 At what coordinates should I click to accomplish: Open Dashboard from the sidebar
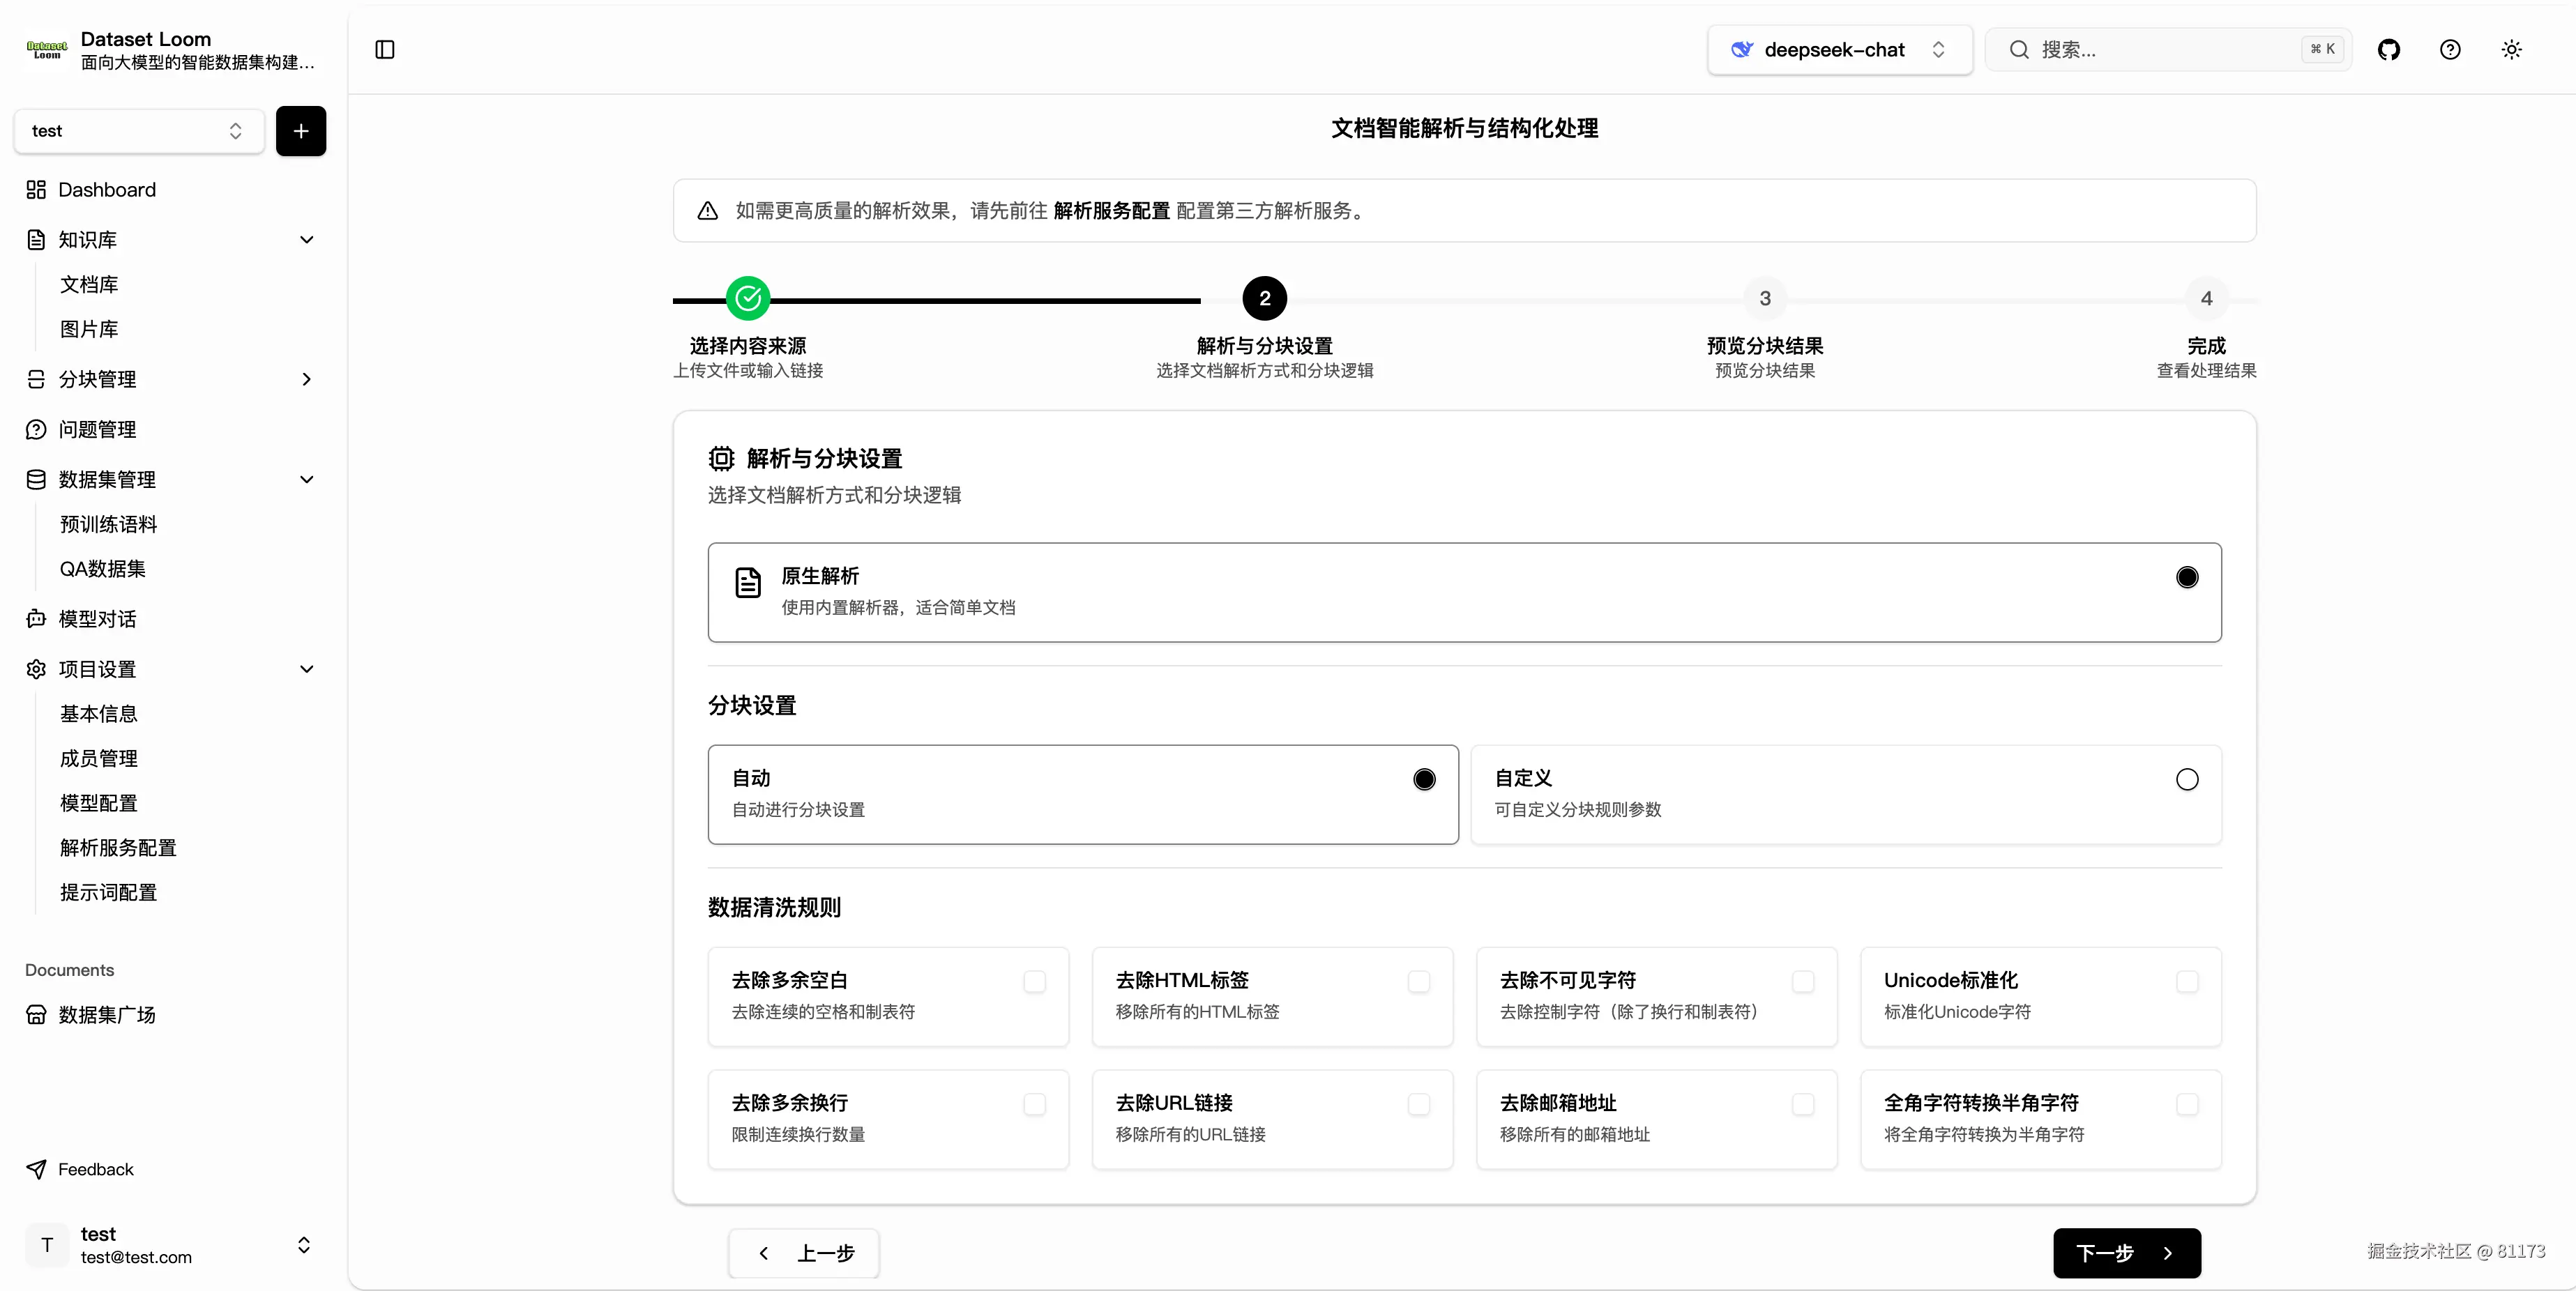[107, 189]
